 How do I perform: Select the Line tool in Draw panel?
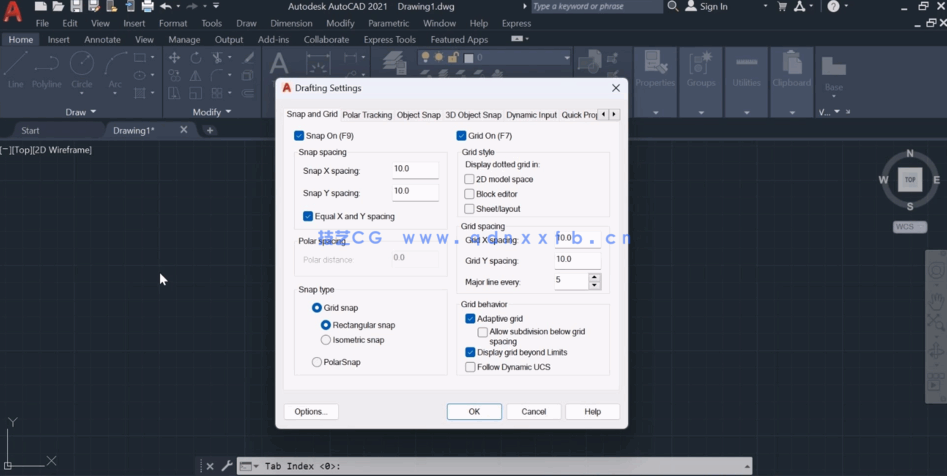point(15,68)
